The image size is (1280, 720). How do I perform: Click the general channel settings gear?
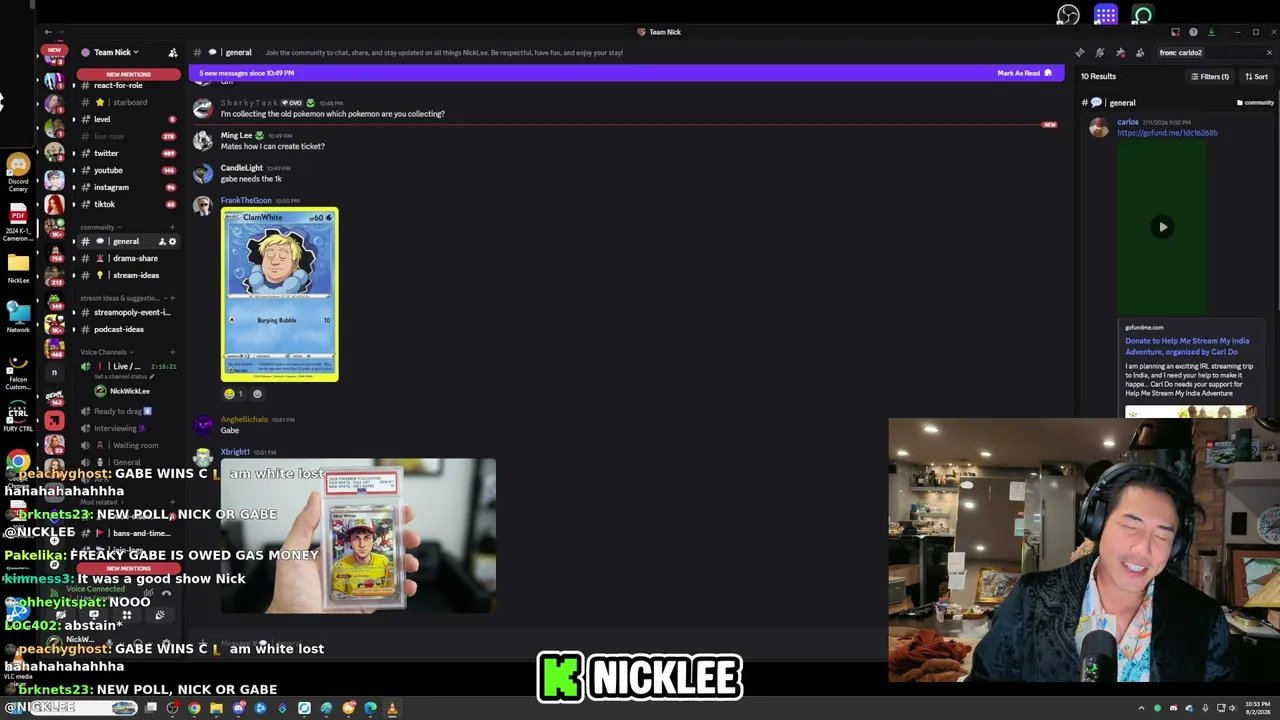point(172,241)
